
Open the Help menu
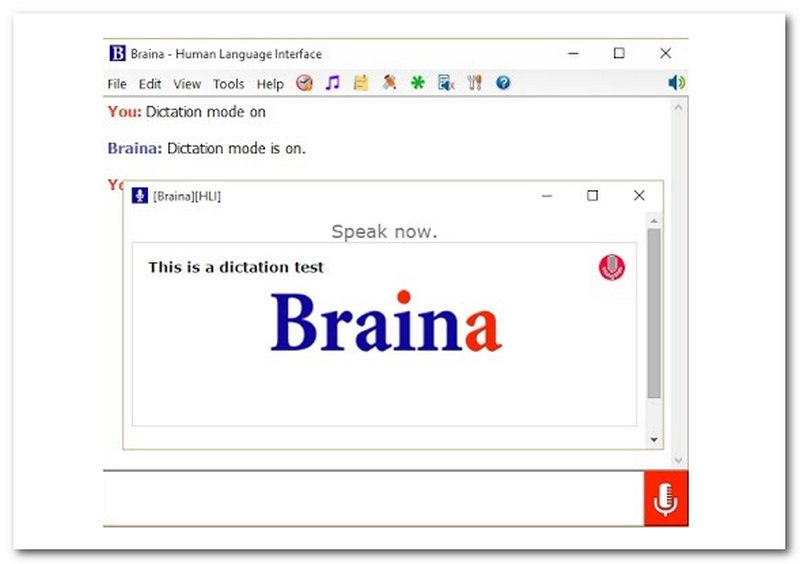point(270,84)
